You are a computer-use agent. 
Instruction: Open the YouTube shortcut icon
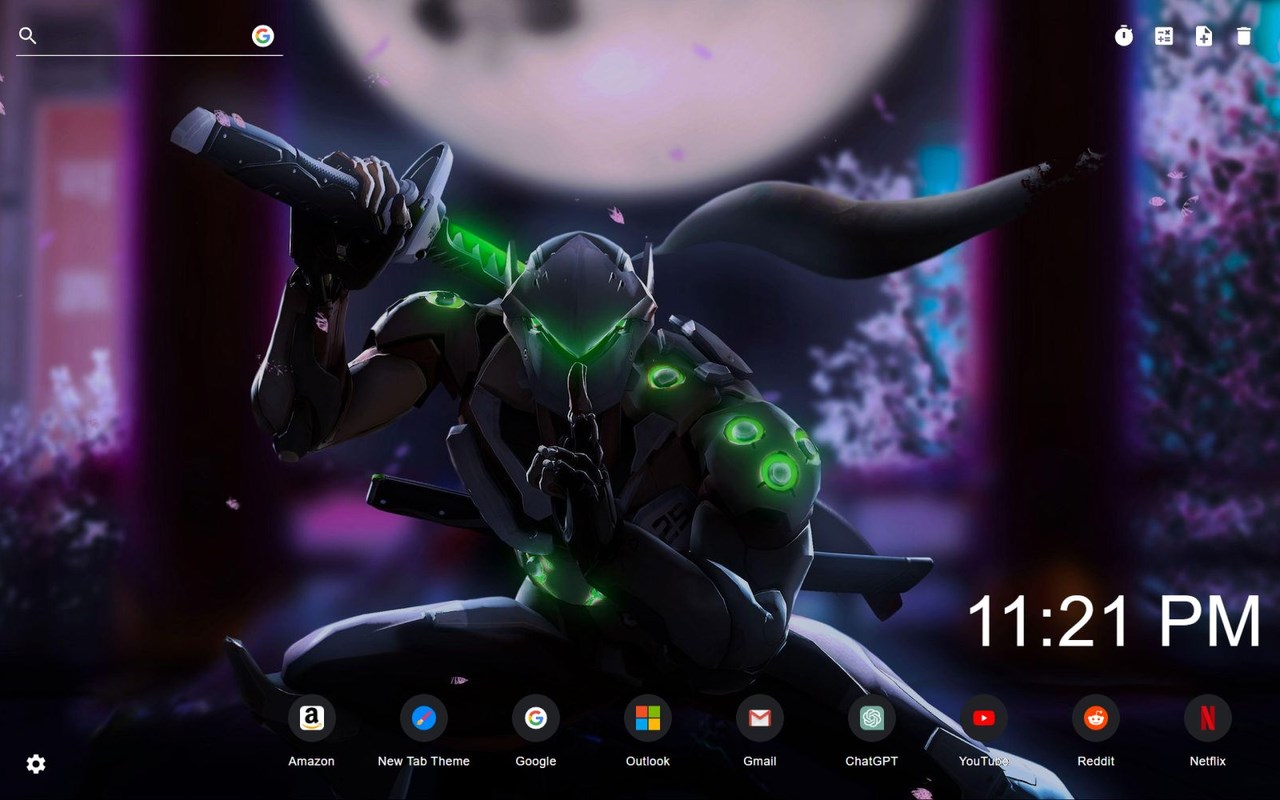click(x=983, y=717)
